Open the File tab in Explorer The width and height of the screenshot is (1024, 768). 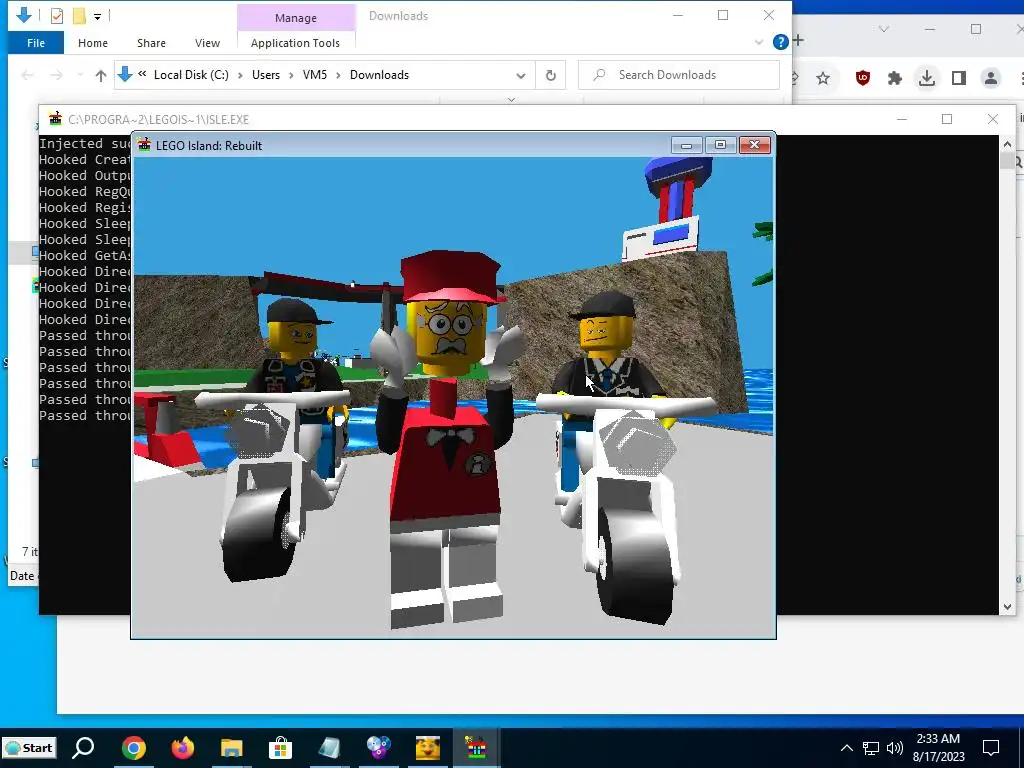coord(36,43)
